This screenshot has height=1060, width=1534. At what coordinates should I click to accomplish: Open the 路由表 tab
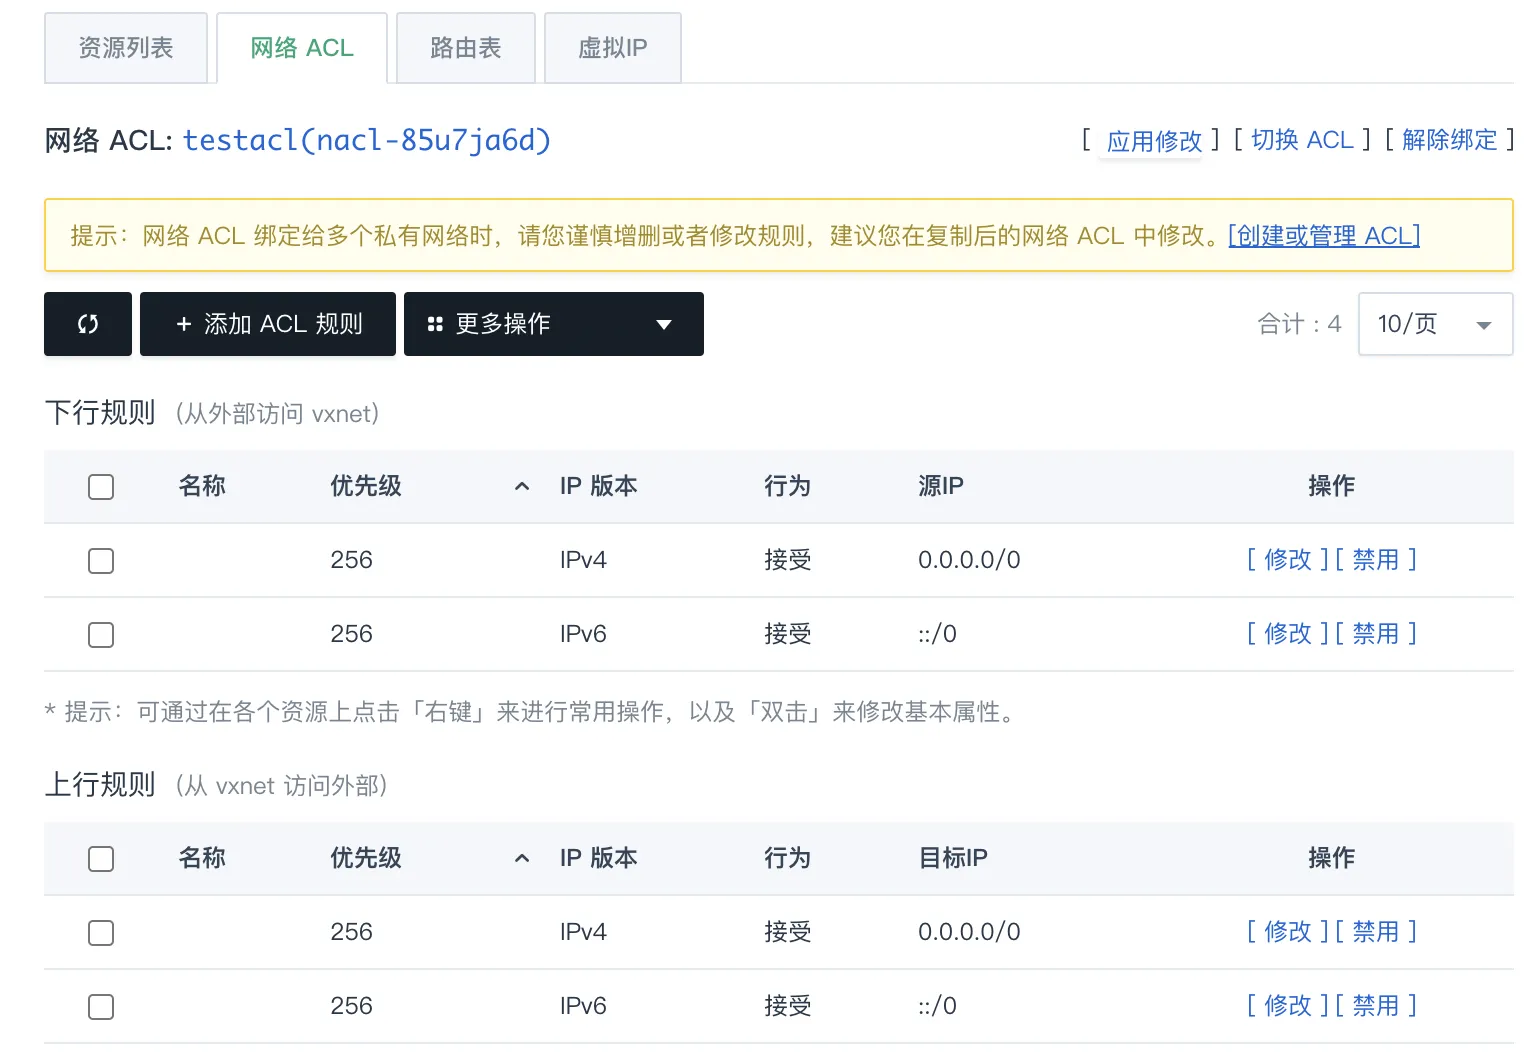(466, 48)
